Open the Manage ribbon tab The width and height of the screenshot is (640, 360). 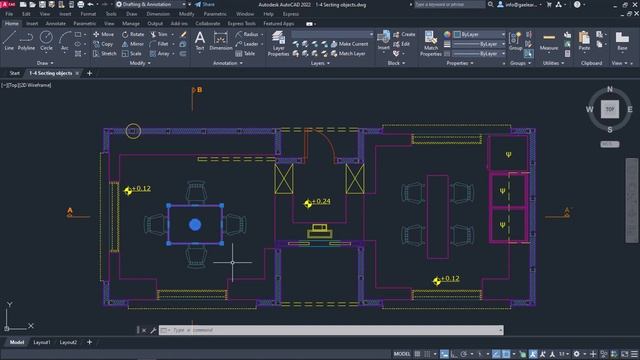point(131,24)
